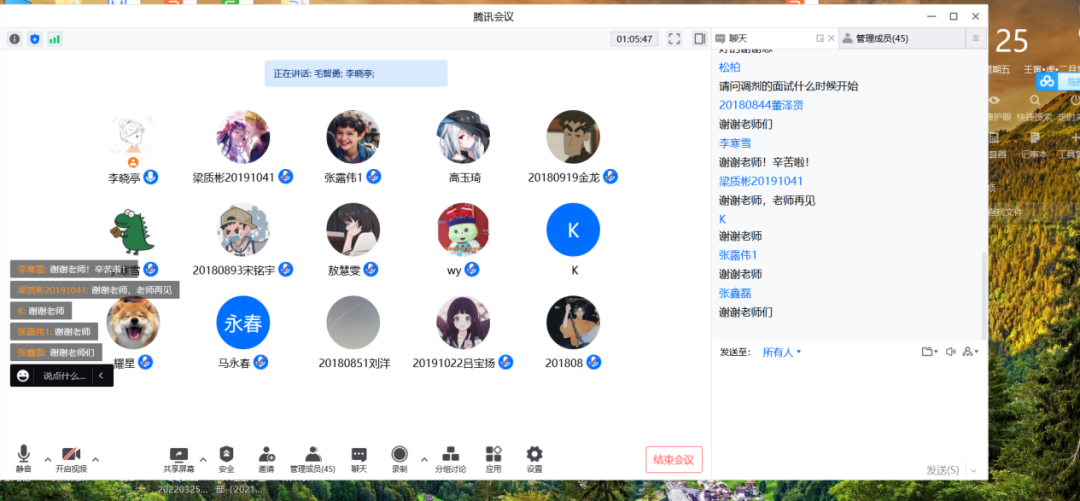
Task: Toggle the 静音 microphone mute
Action: (23, 459)
